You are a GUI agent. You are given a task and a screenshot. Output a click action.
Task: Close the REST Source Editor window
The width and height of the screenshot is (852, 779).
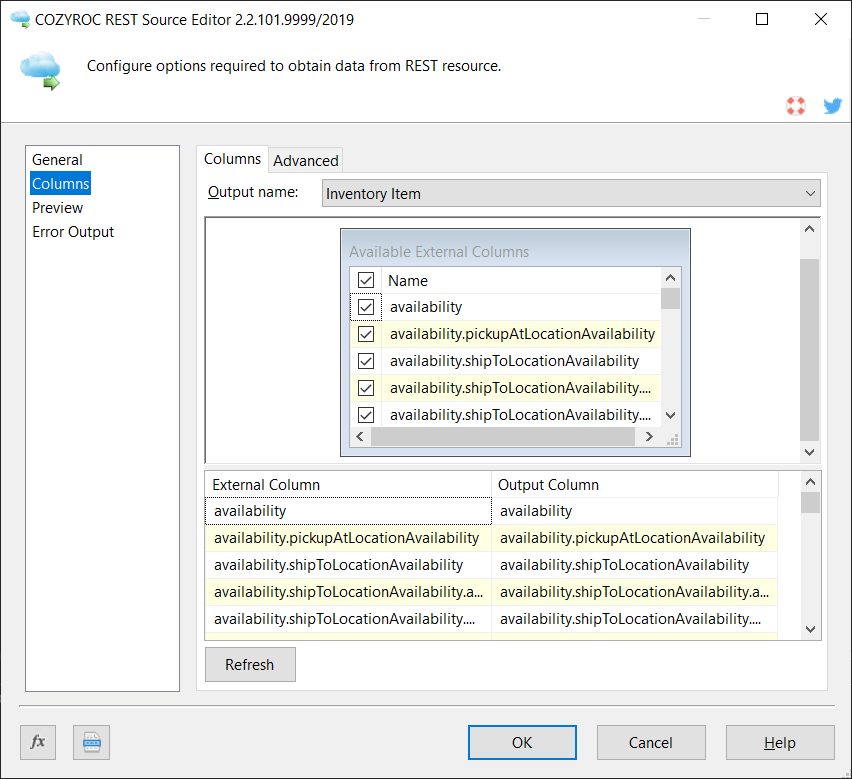coord(821,19)
